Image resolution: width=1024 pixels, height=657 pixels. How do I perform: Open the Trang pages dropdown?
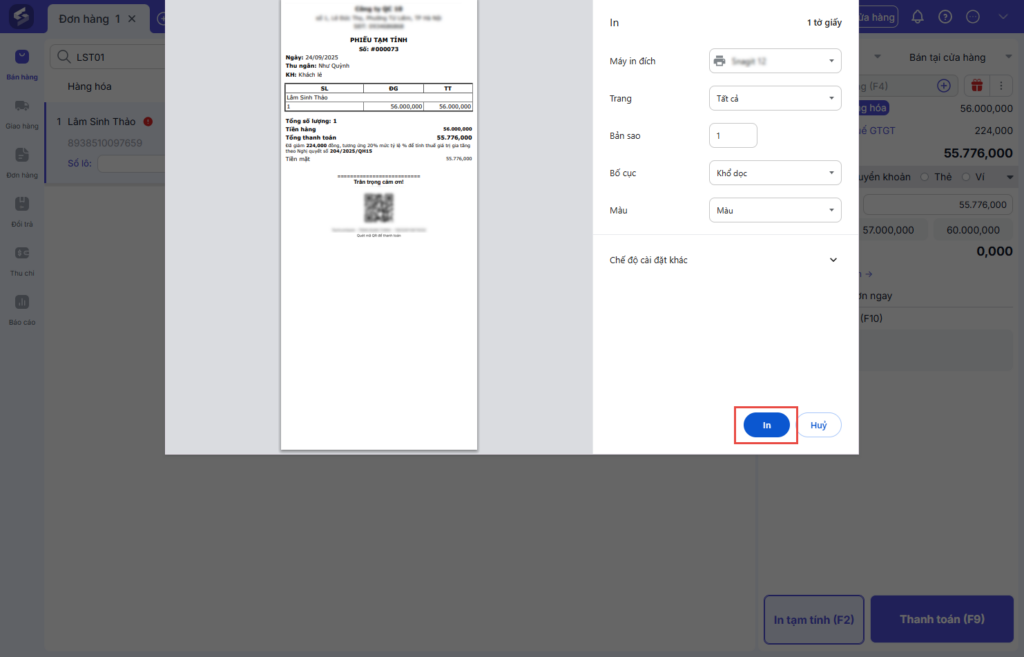(775, 99)
